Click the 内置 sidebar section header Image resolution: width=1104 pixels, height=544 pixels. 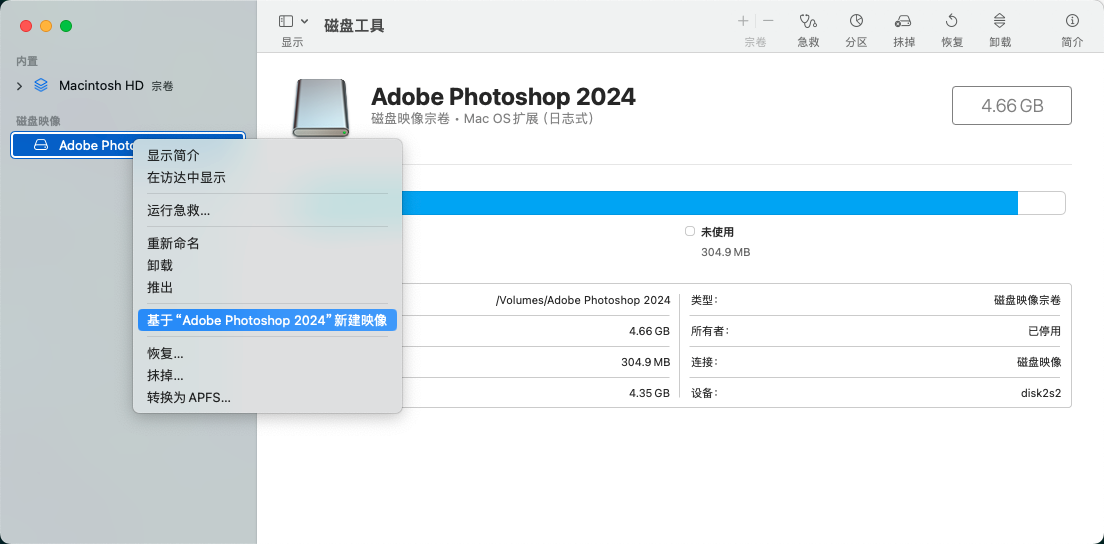click(x=27, y=61)
